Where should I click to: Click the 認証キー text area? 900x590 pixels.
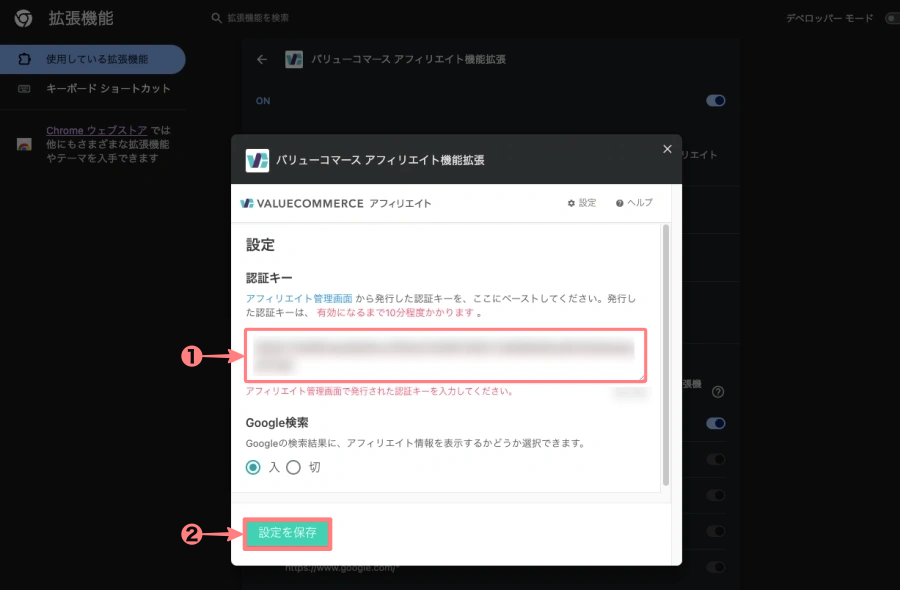(x=446, y=355)
